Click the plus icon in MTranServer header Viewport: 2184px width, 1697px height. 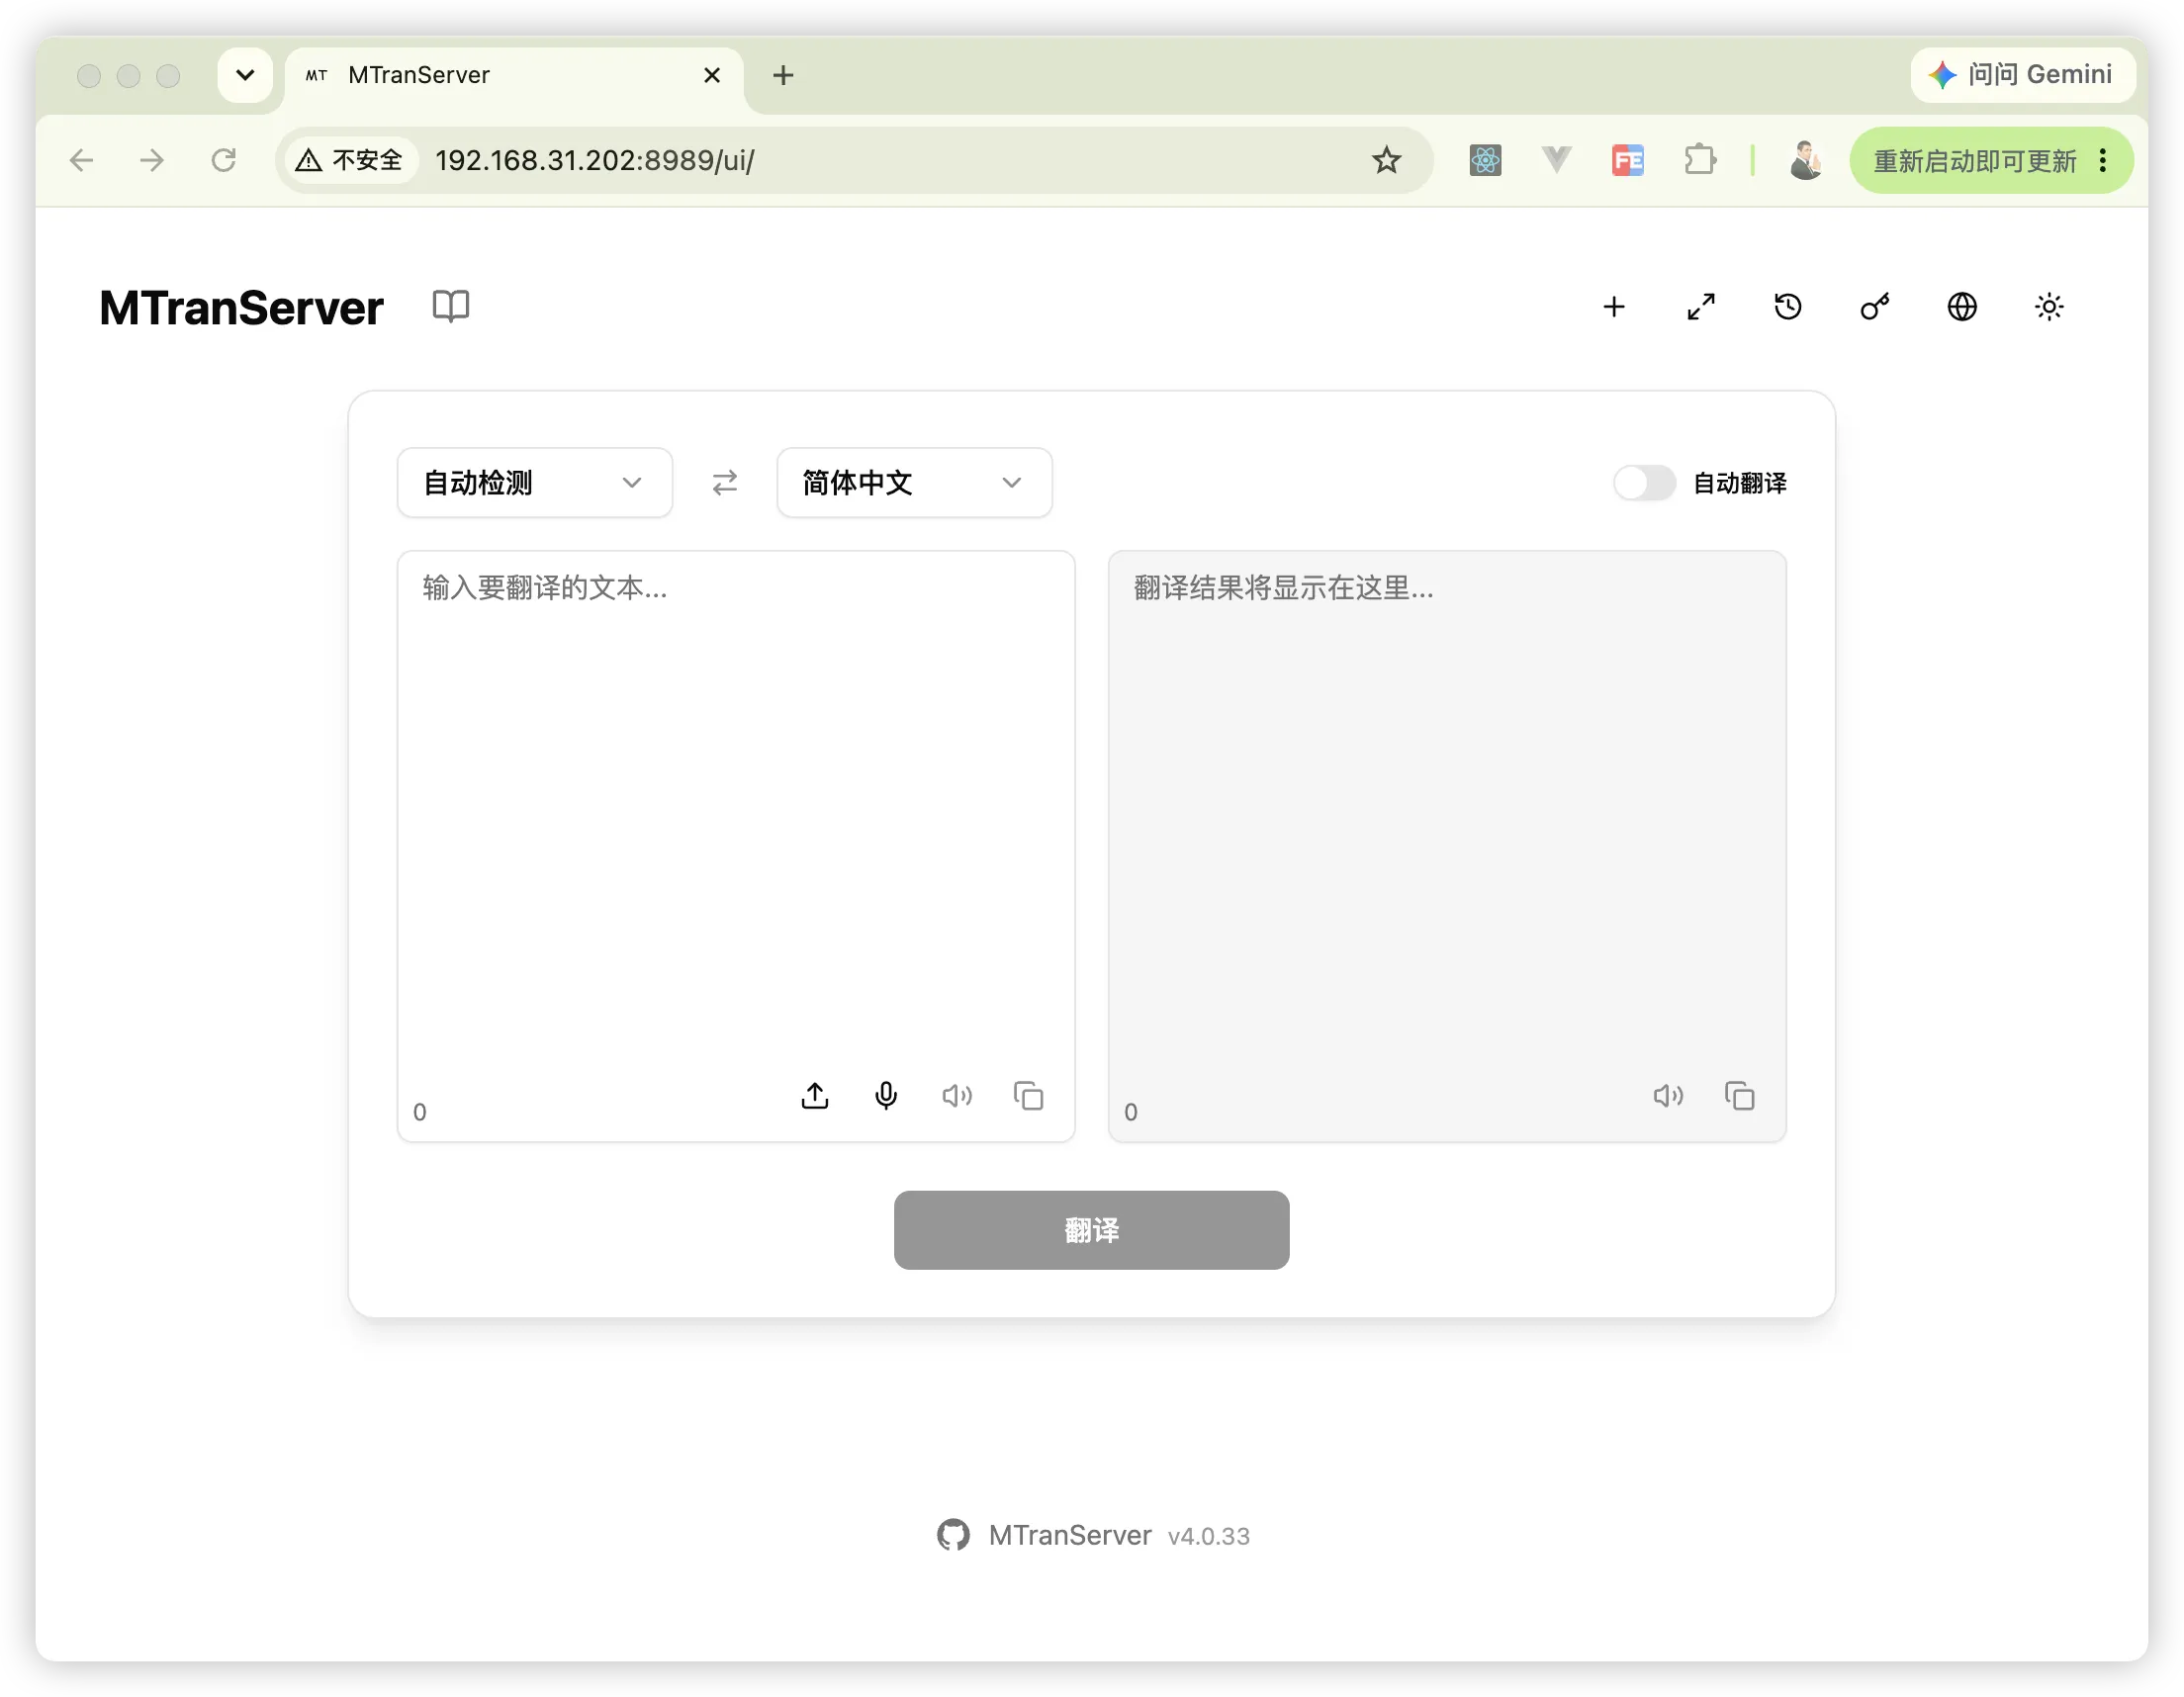(1614, 307)
